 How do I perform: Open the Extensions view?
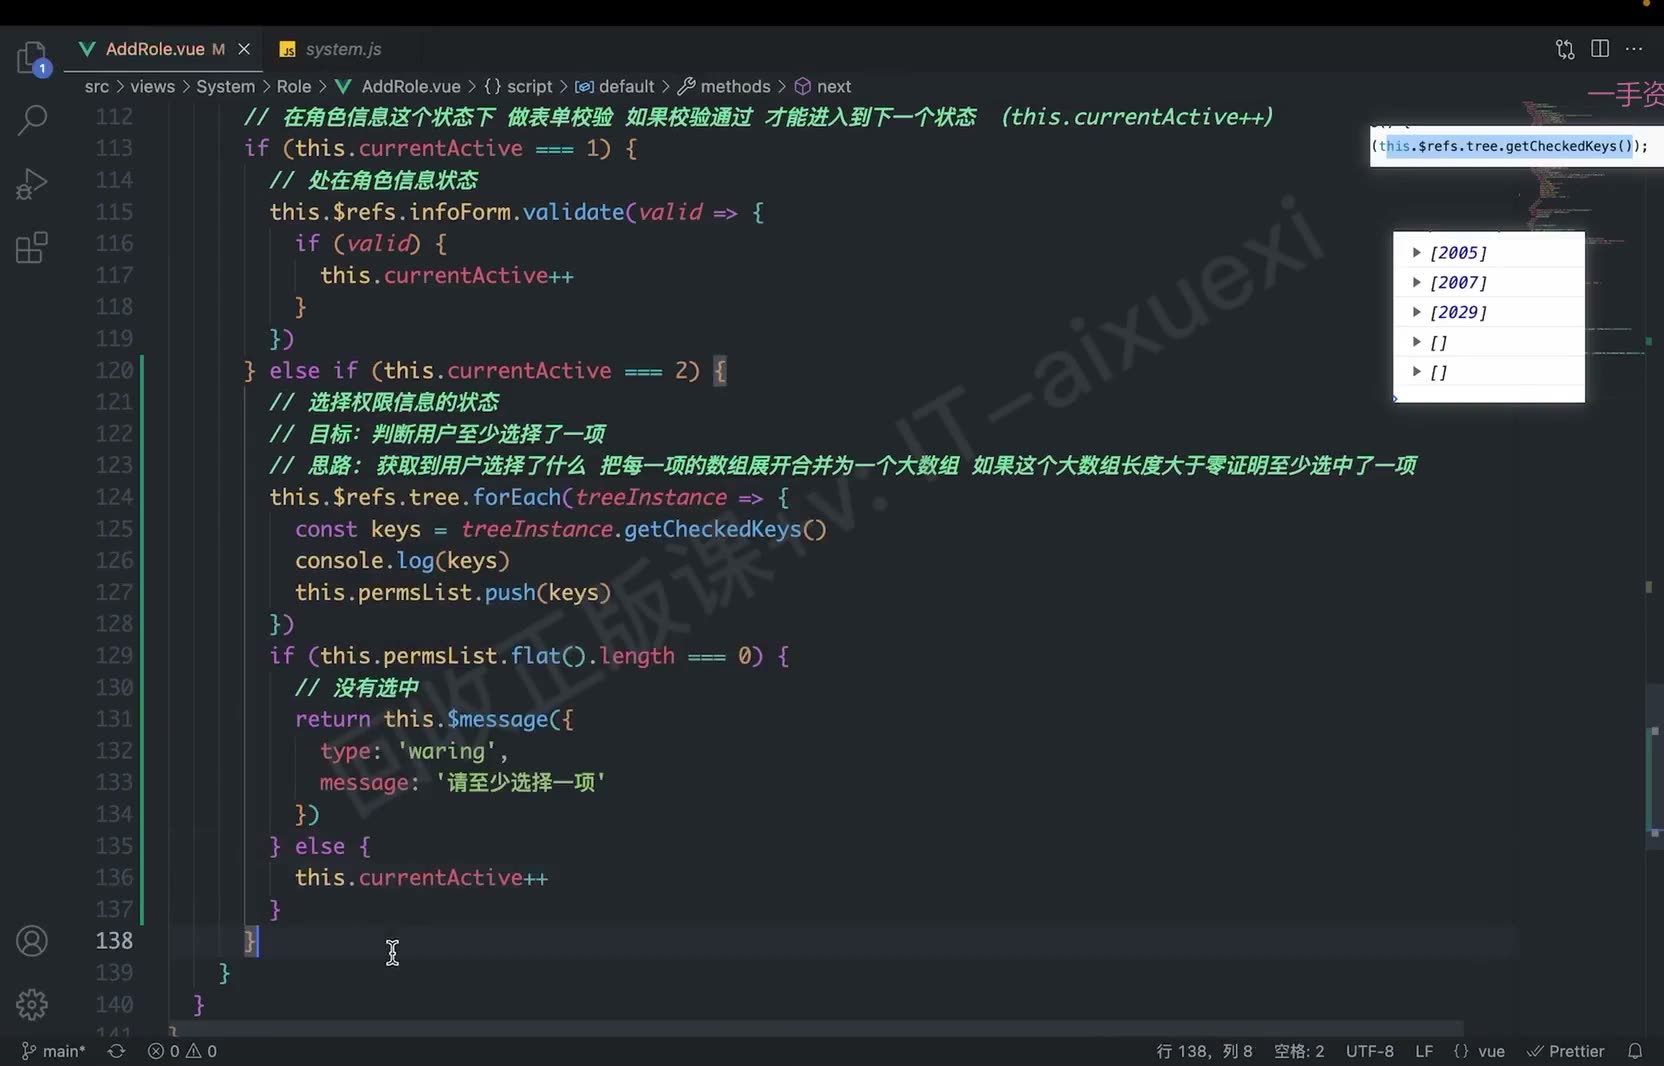tap(32, 247)
